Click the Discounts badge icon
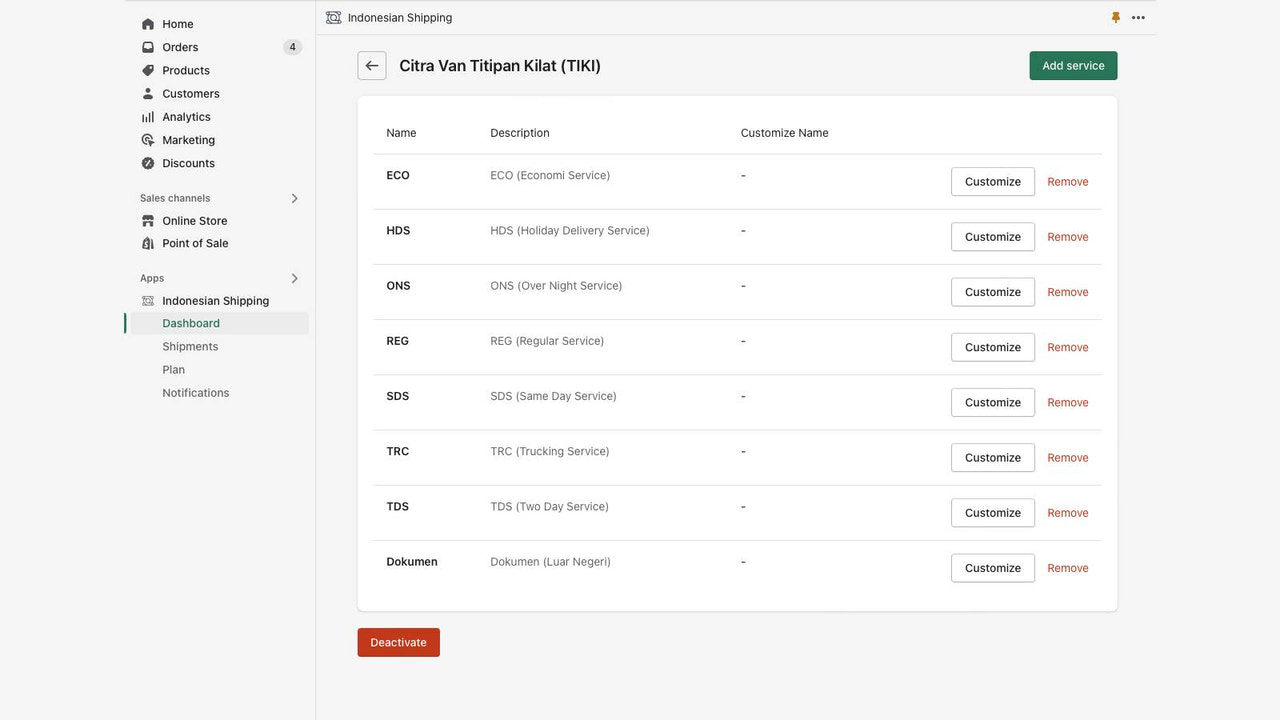 148,163
